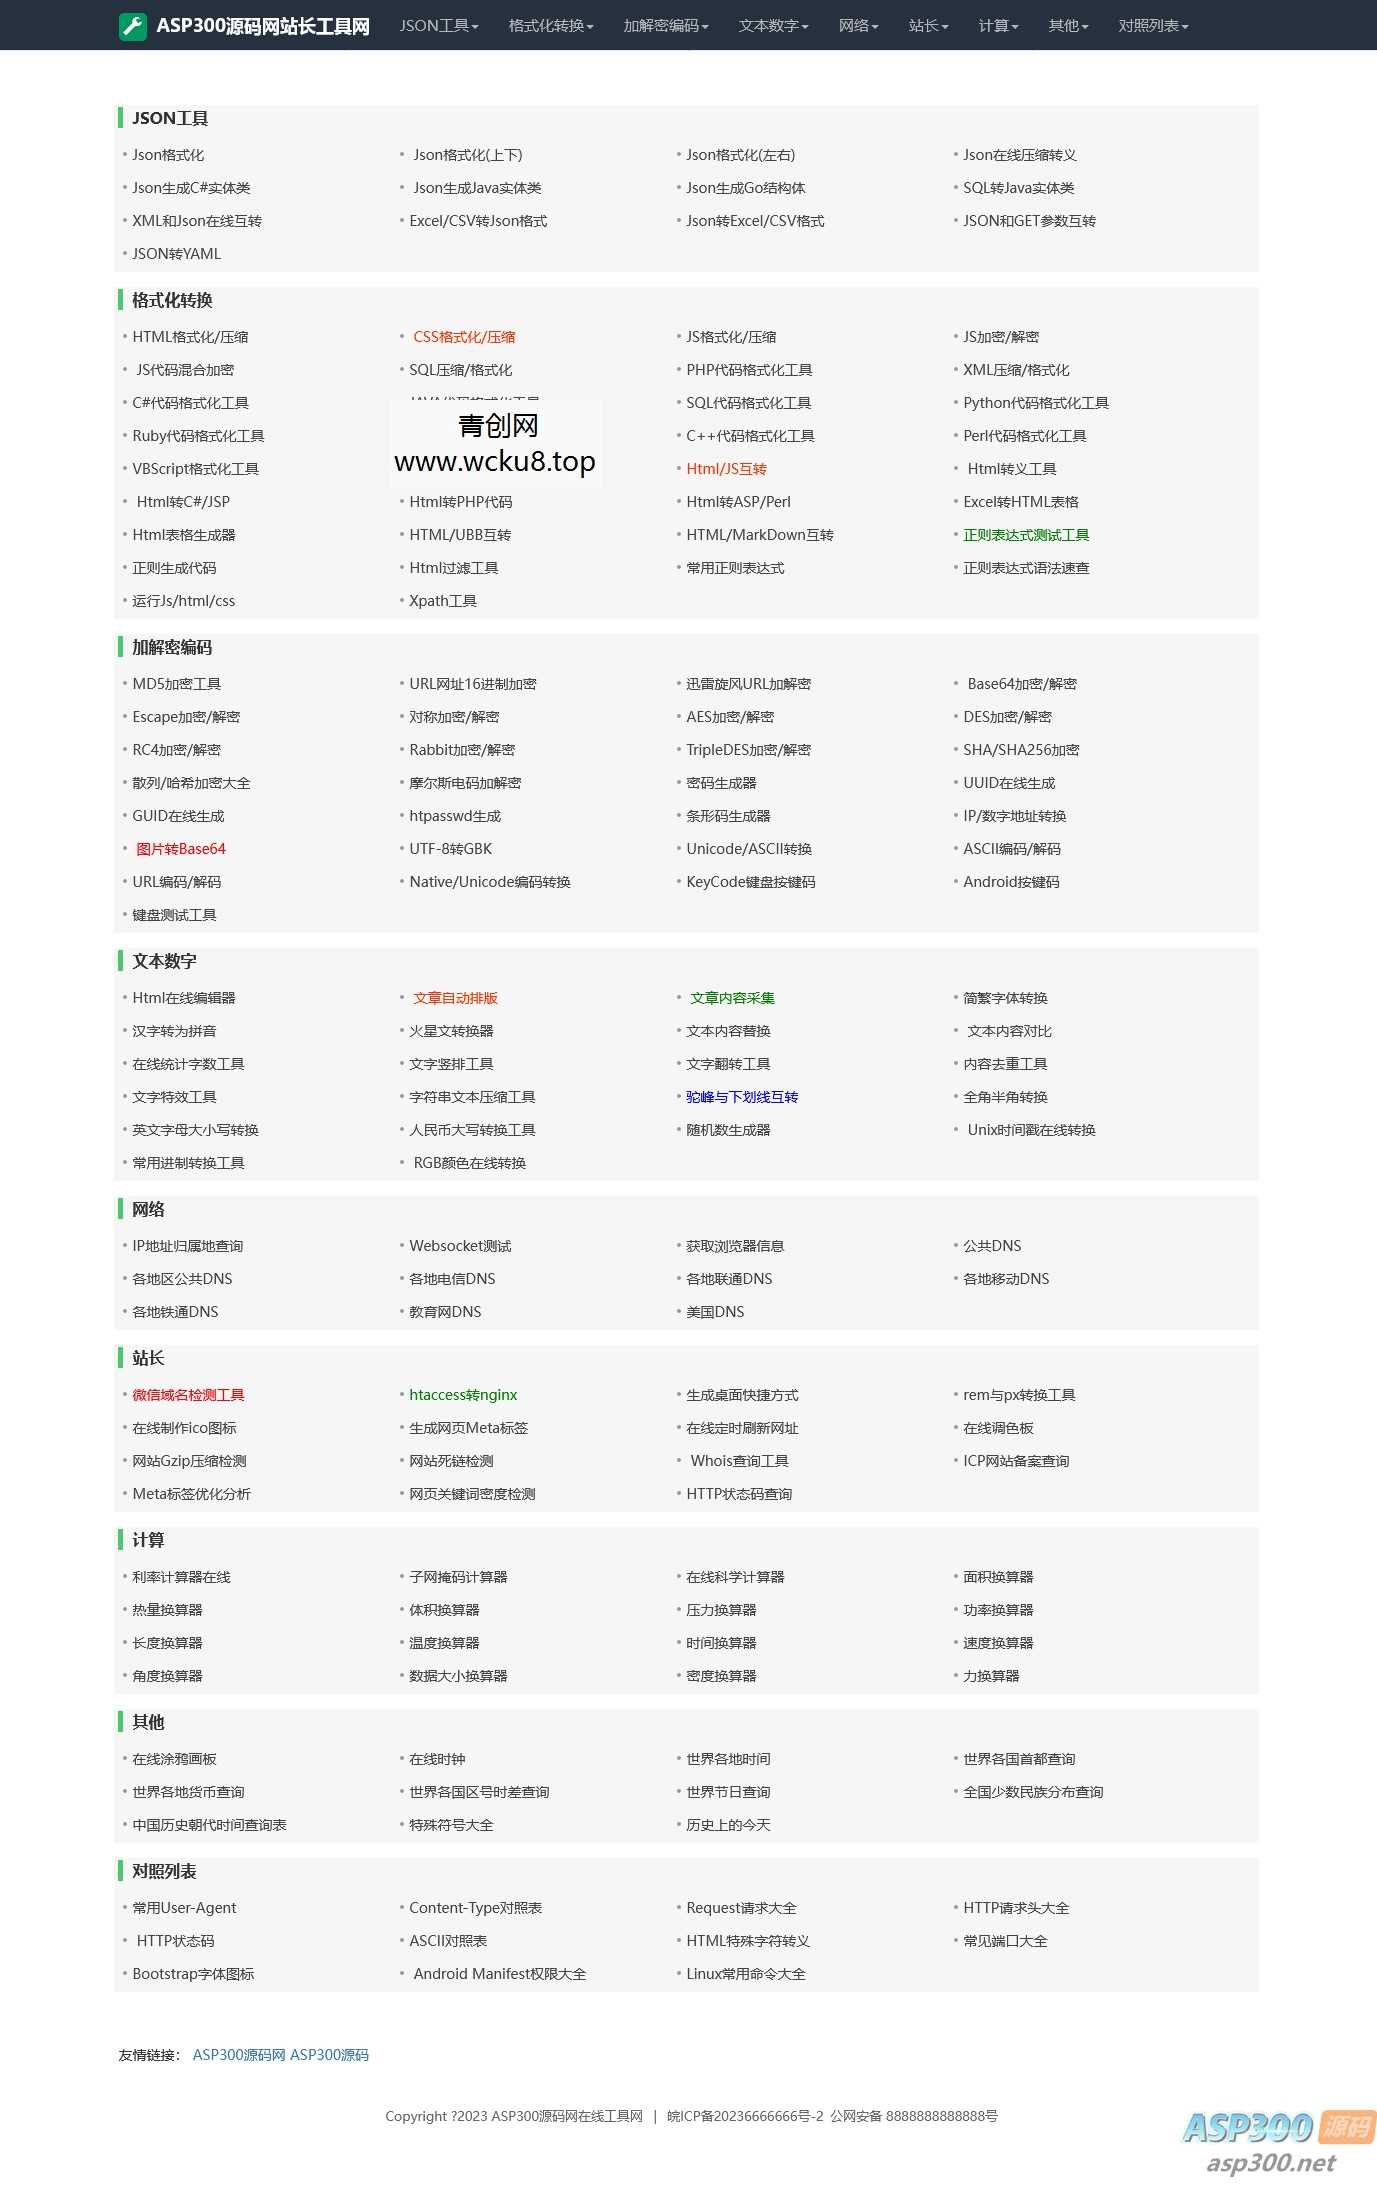
Task: Click the 世界各地时间 link
Action: click(x=728, y=1759)
